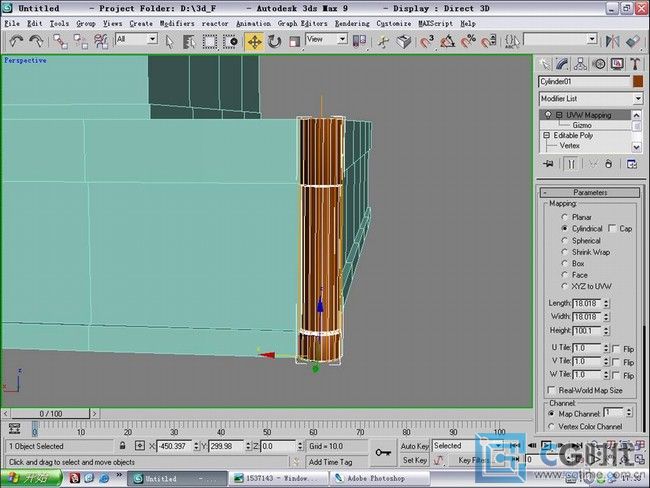Viewport: 650px width, 488px height.
Task: Open the Modifiers menu
Action: click(177, 24)
